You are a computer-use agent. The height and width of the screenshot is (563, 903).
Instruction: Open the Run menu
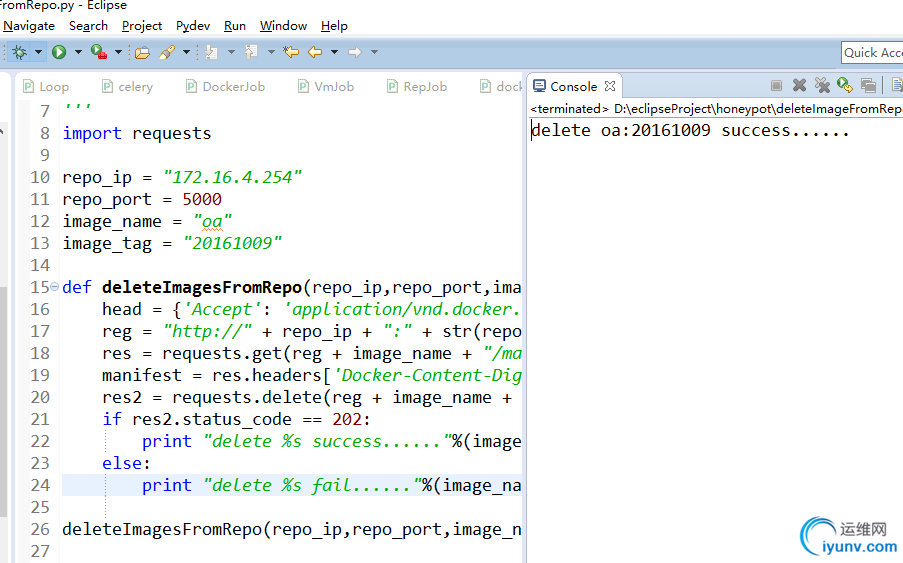click(x=234, y=26)
